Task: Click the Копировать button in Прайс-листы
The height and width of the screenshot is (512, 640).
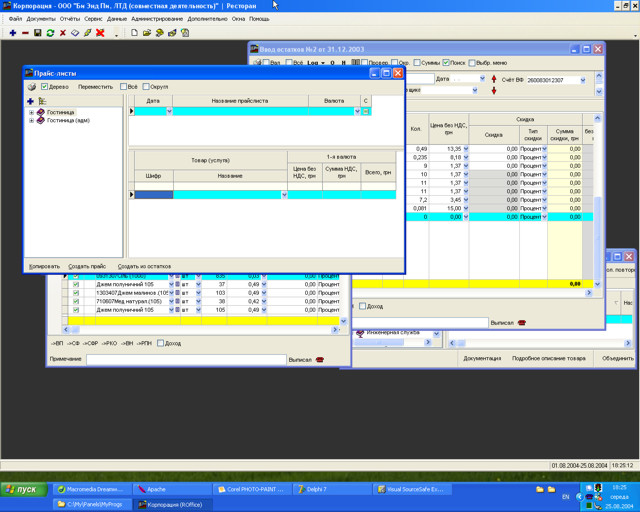Action: 44,266
